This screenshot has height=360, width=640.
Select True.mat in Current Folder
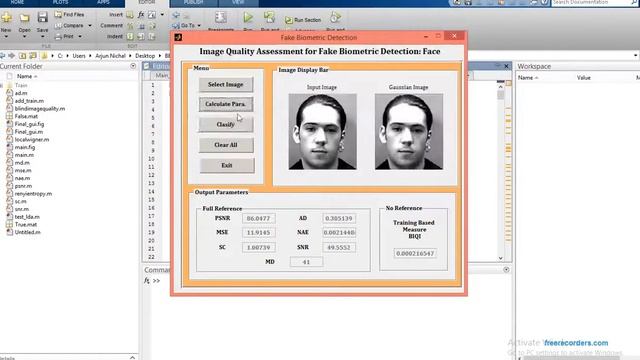coord(26,224)
